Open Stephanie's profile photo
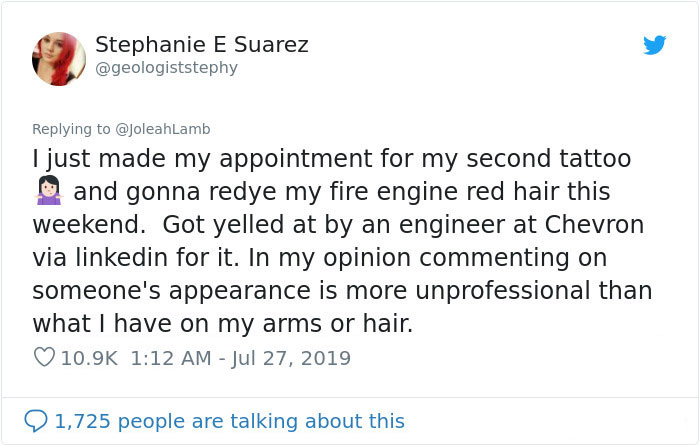The width and height of the screenshot is (700, 446). 59,58
